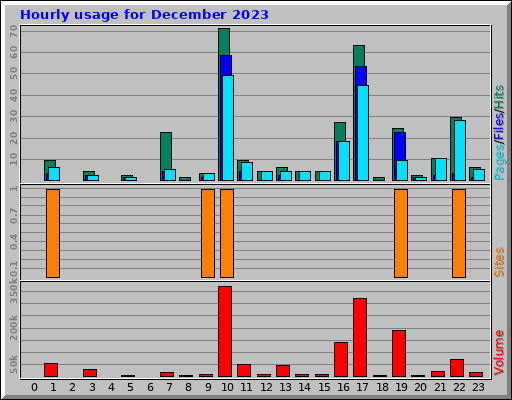
Task: Click the green "Hits" legend label
Action: tap(499, 97)
